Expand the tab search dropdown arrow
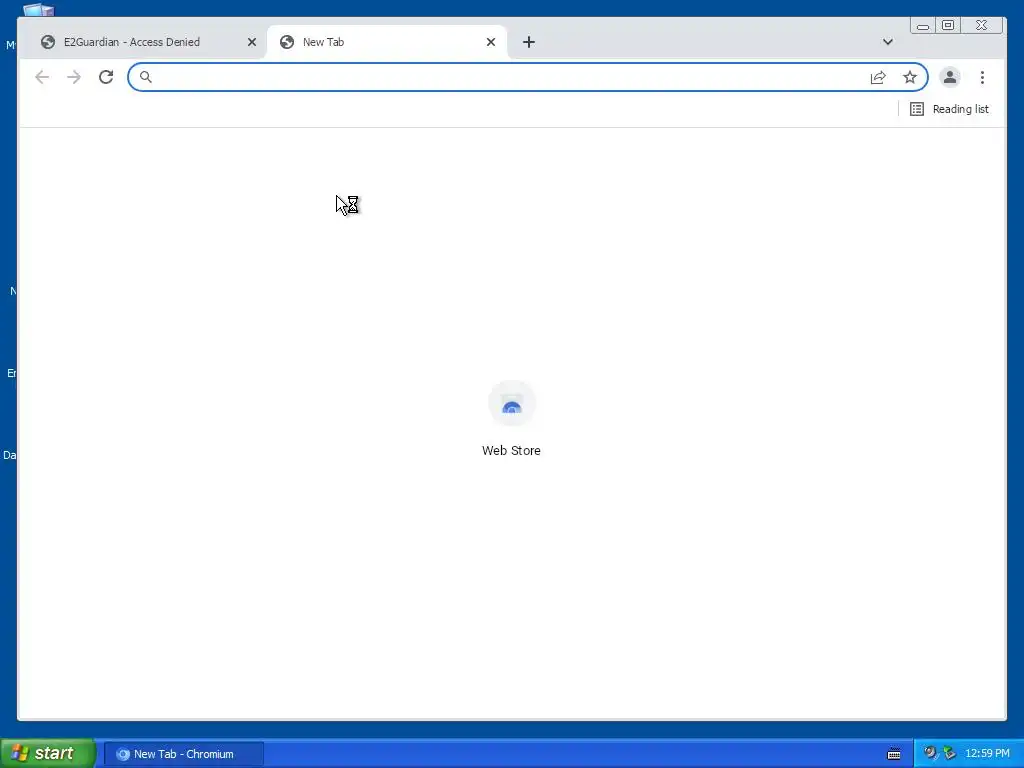The image size is (1024, 768). point(888,42)
